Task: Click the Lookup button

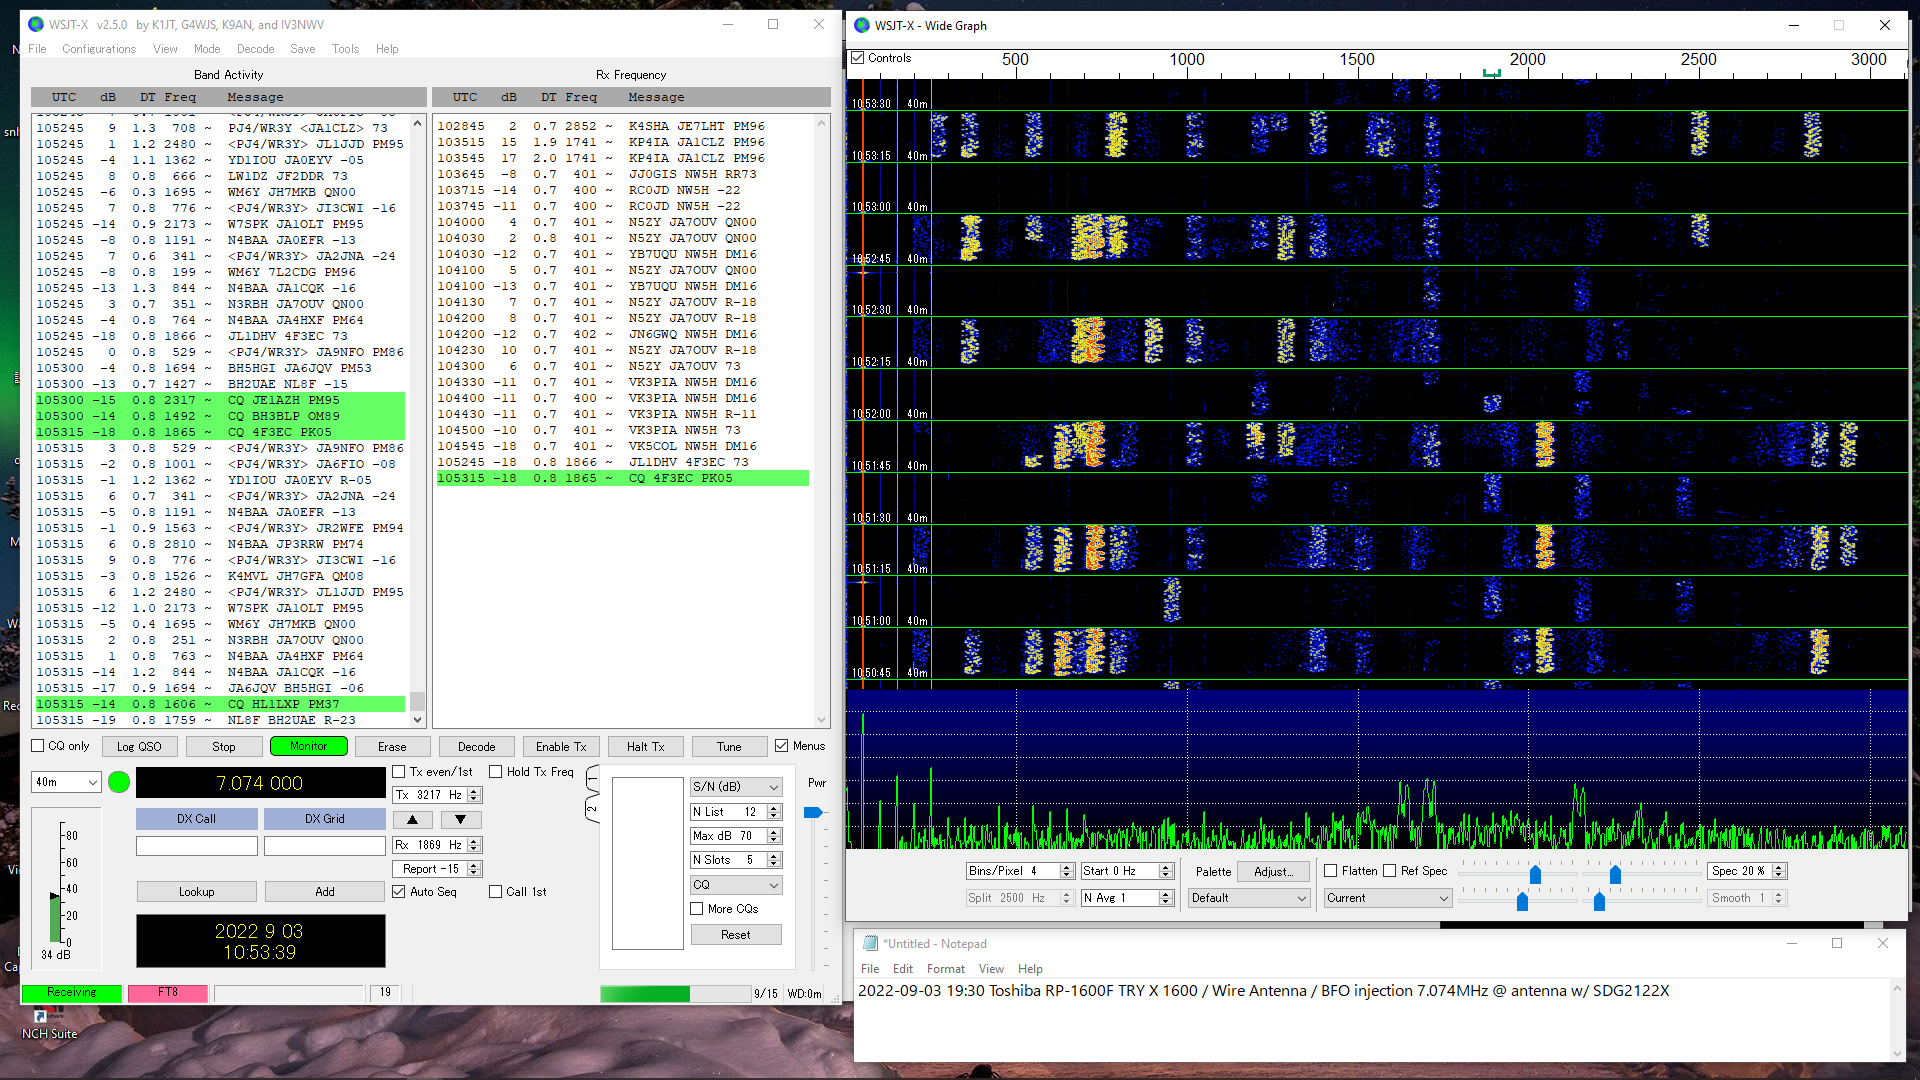Action: tap(197, 892)
